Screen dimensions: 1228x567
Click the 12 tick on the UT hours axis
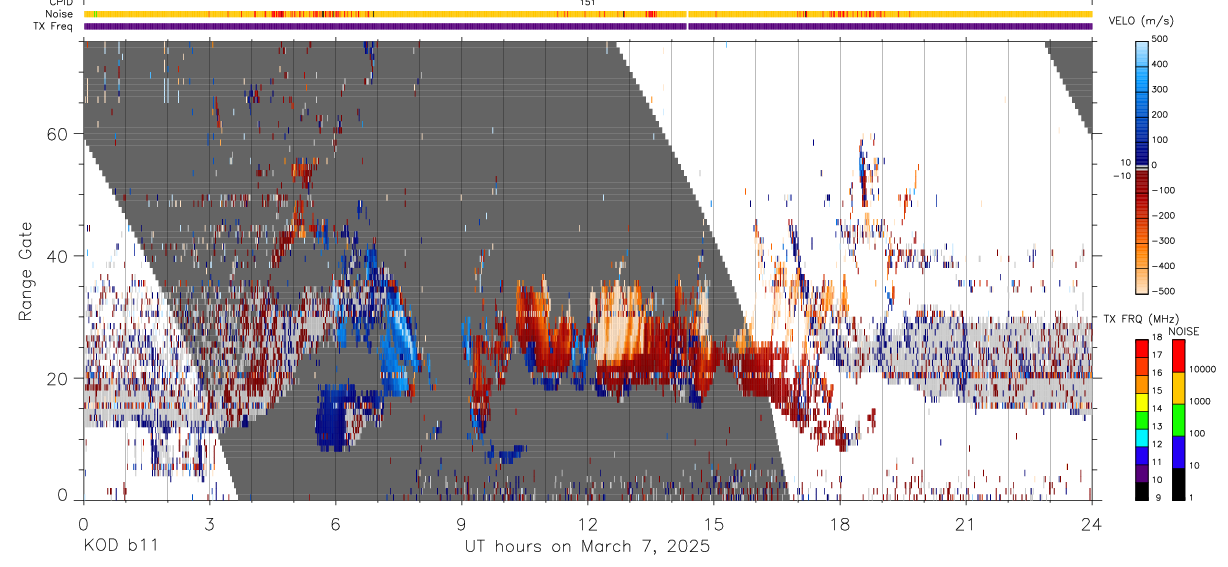pyautogui.click(x=587, y=523)
